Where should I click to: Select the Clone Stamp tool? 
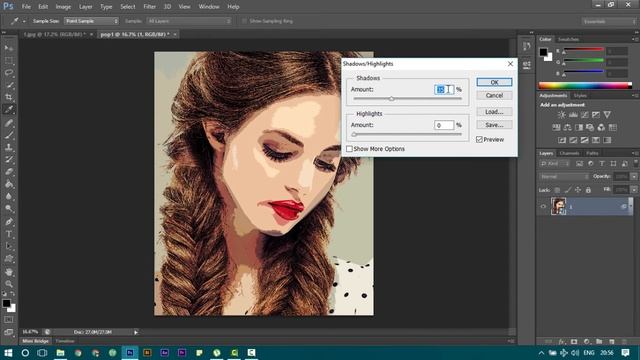[x=9, y=147]
